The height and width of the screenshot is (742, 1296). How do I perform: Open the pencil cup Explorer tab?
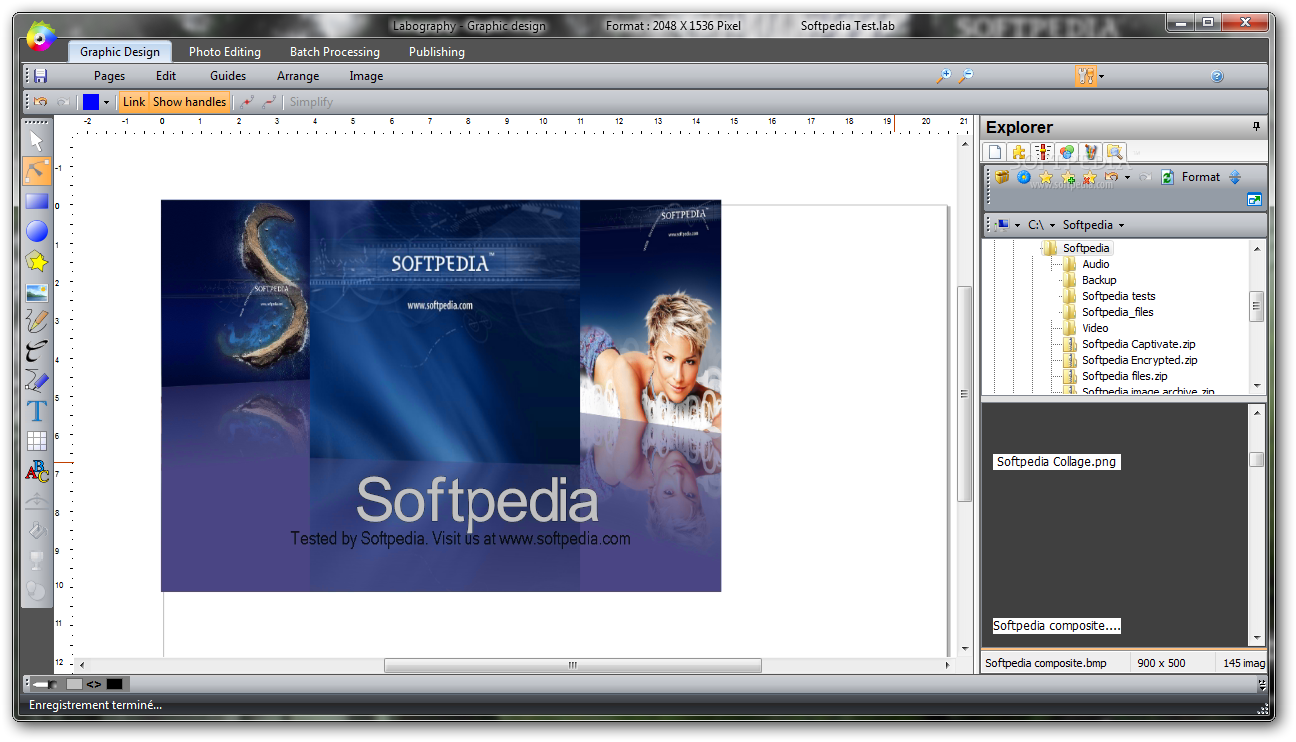[x=1091, y=152]
